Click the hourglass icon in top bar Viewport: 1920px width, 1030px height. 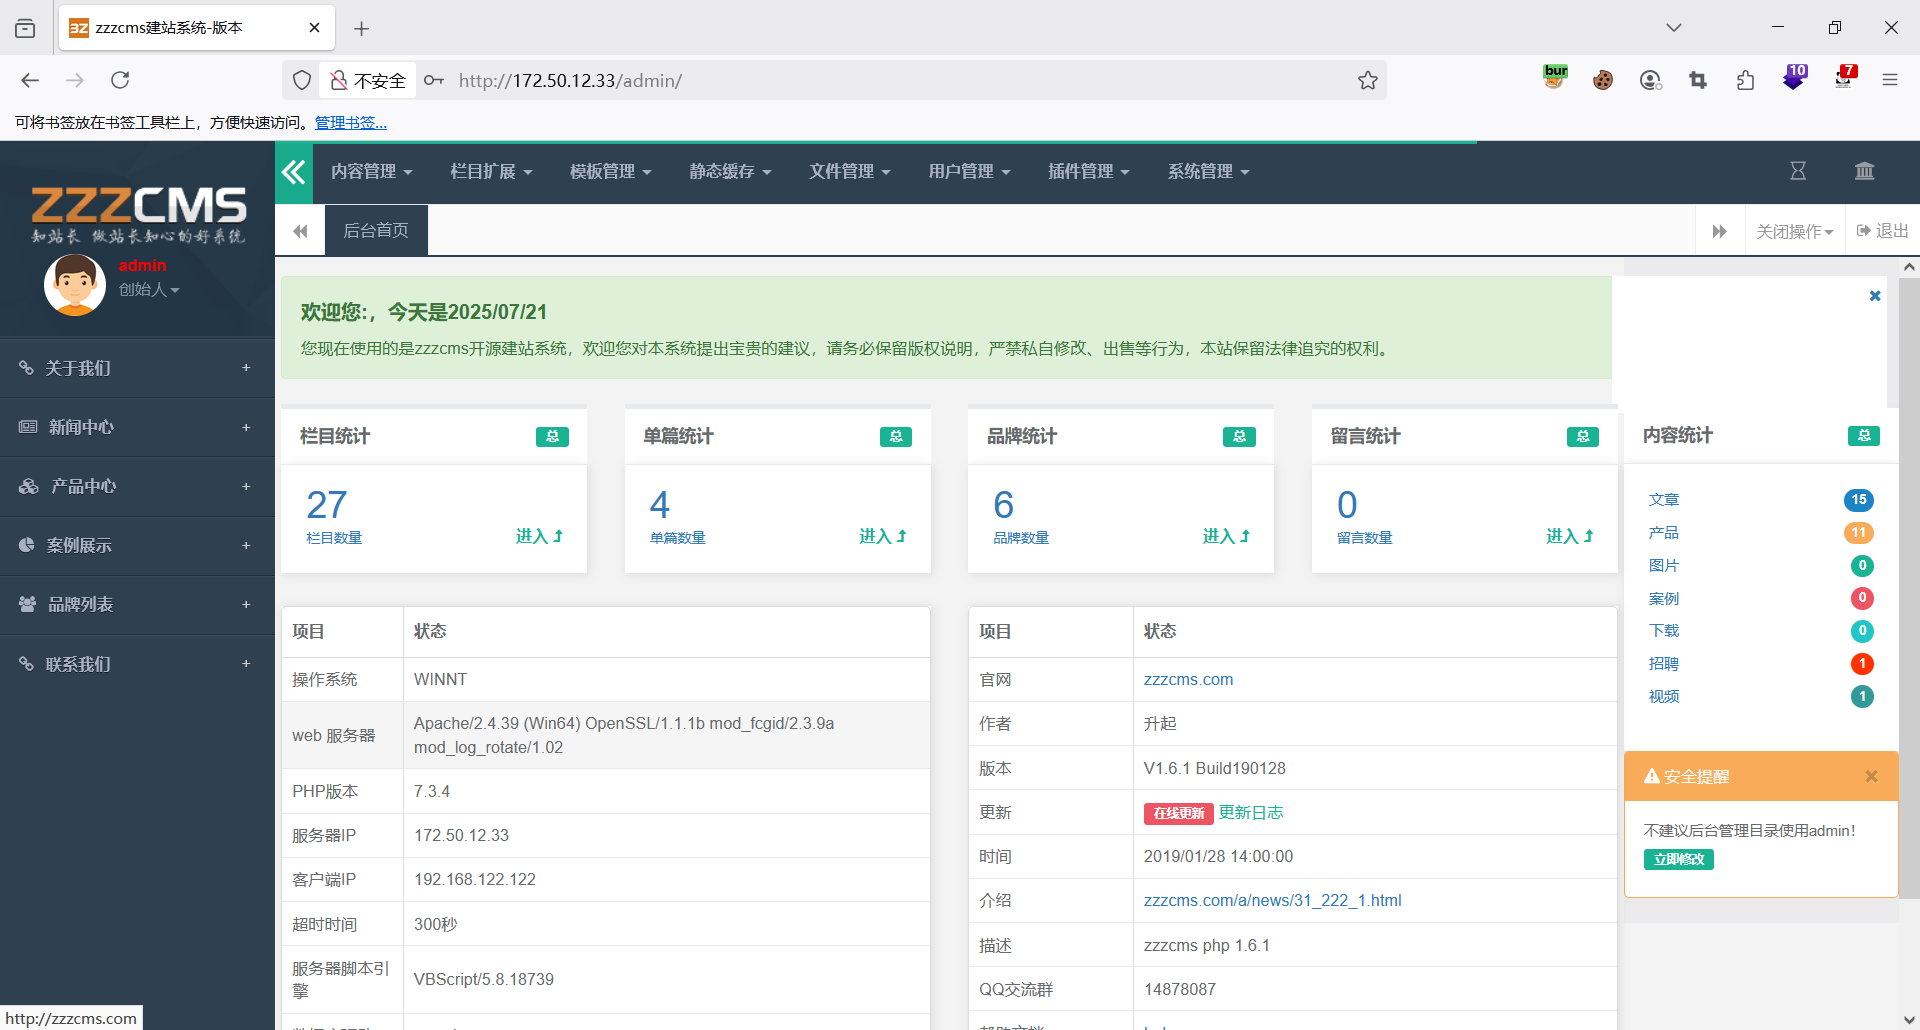(x=1798, y=171)
